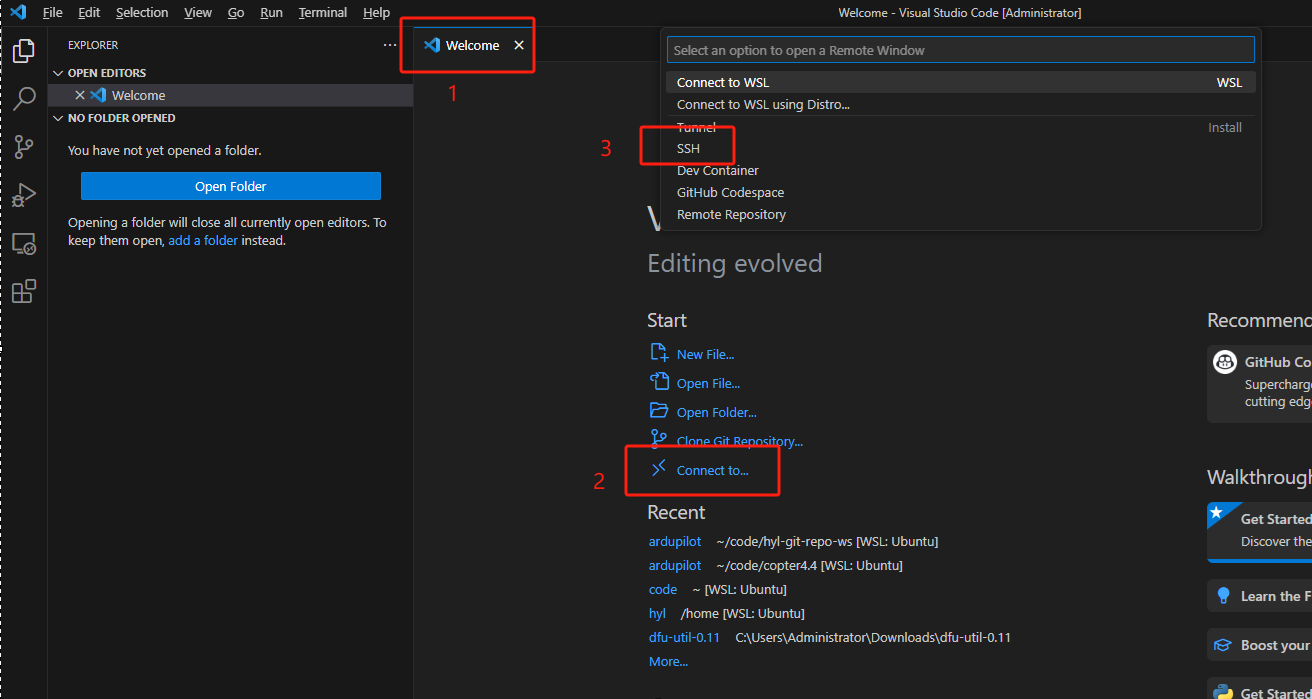This screenshot has height=699, width=1312.
Task: Collapse the Open Editors section
Action: pos(58,73)
